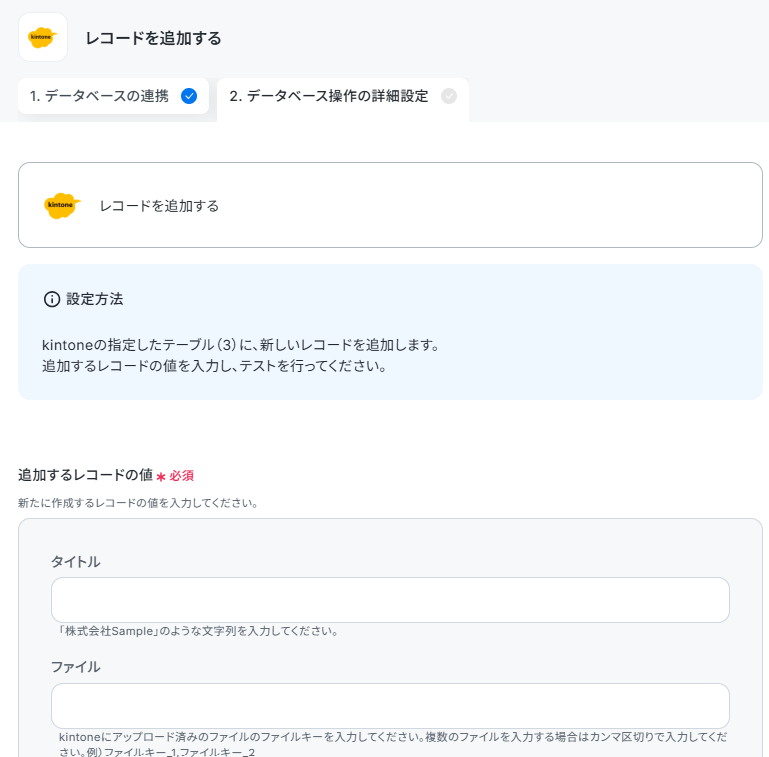Image resolution: width=769 pixels, height=757 pixels.
Task: Click the 株式会社Sample example hint text
Action: click(x=198, y=631)
